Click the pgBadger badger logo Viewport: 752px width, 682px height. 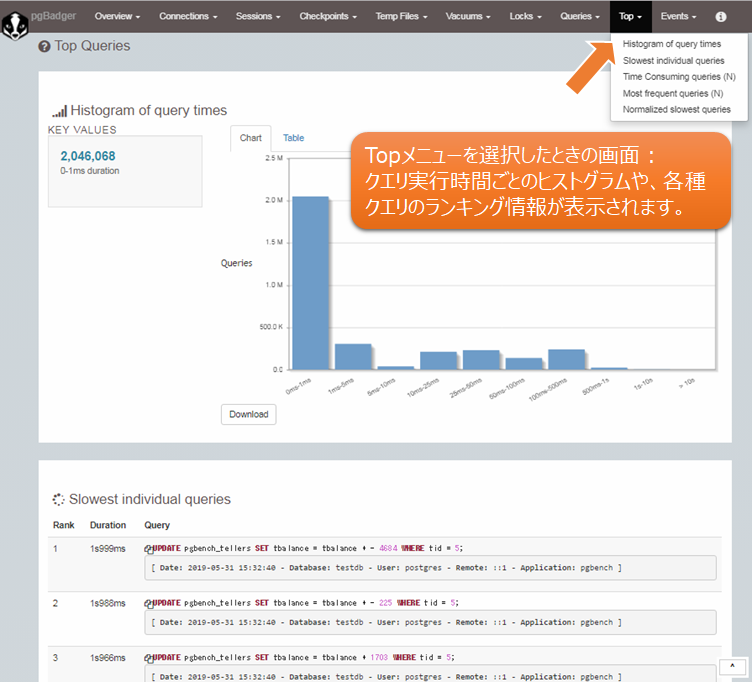tap(15, 26)
